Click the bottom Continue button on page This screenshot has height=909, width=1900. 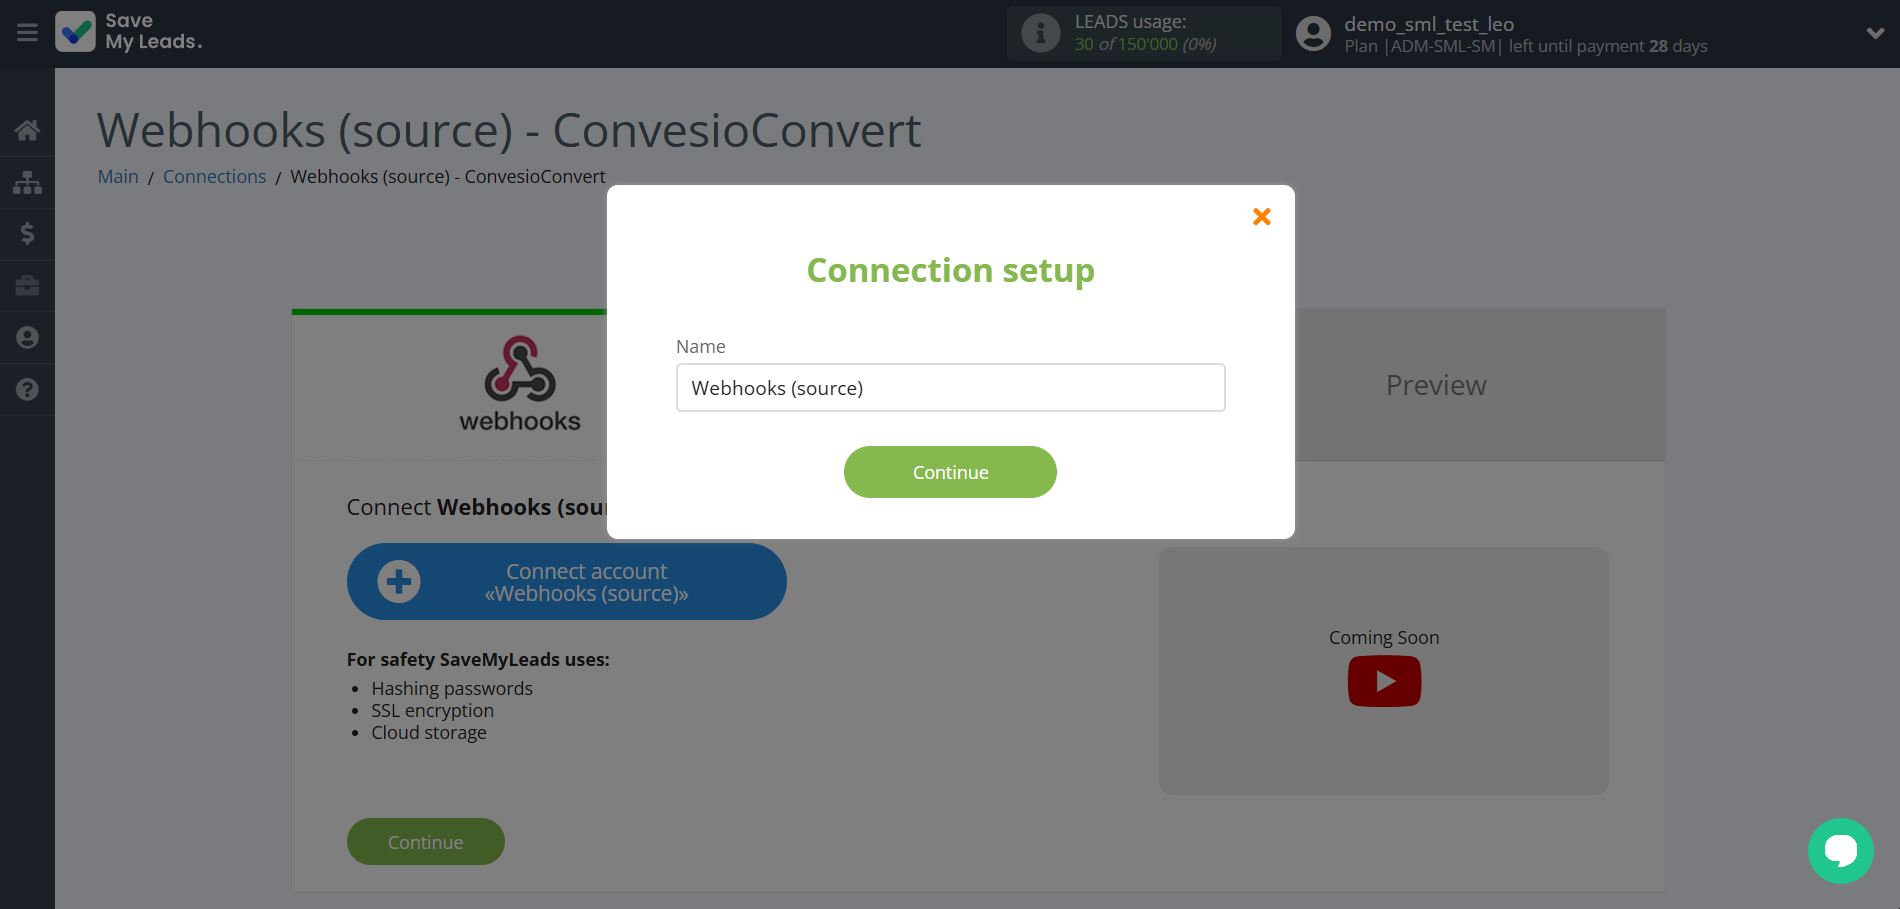(x=426, y=842)
